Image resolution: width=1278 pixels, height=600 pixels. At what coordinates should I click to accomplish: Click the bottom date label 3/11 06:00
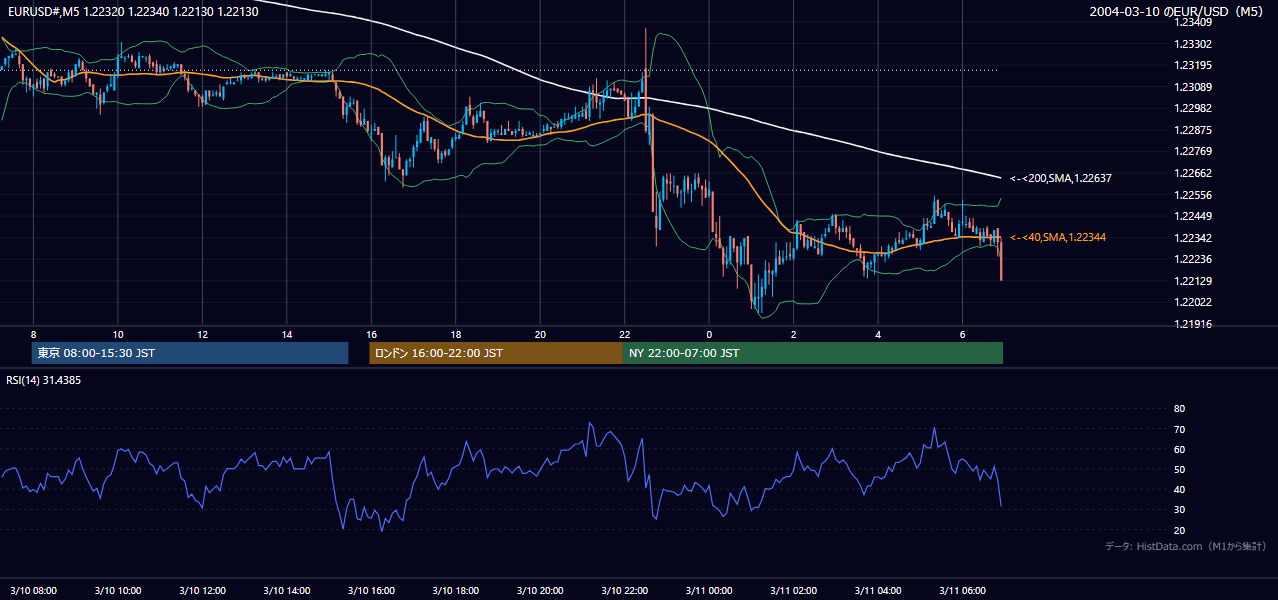[x=963, y=590]
